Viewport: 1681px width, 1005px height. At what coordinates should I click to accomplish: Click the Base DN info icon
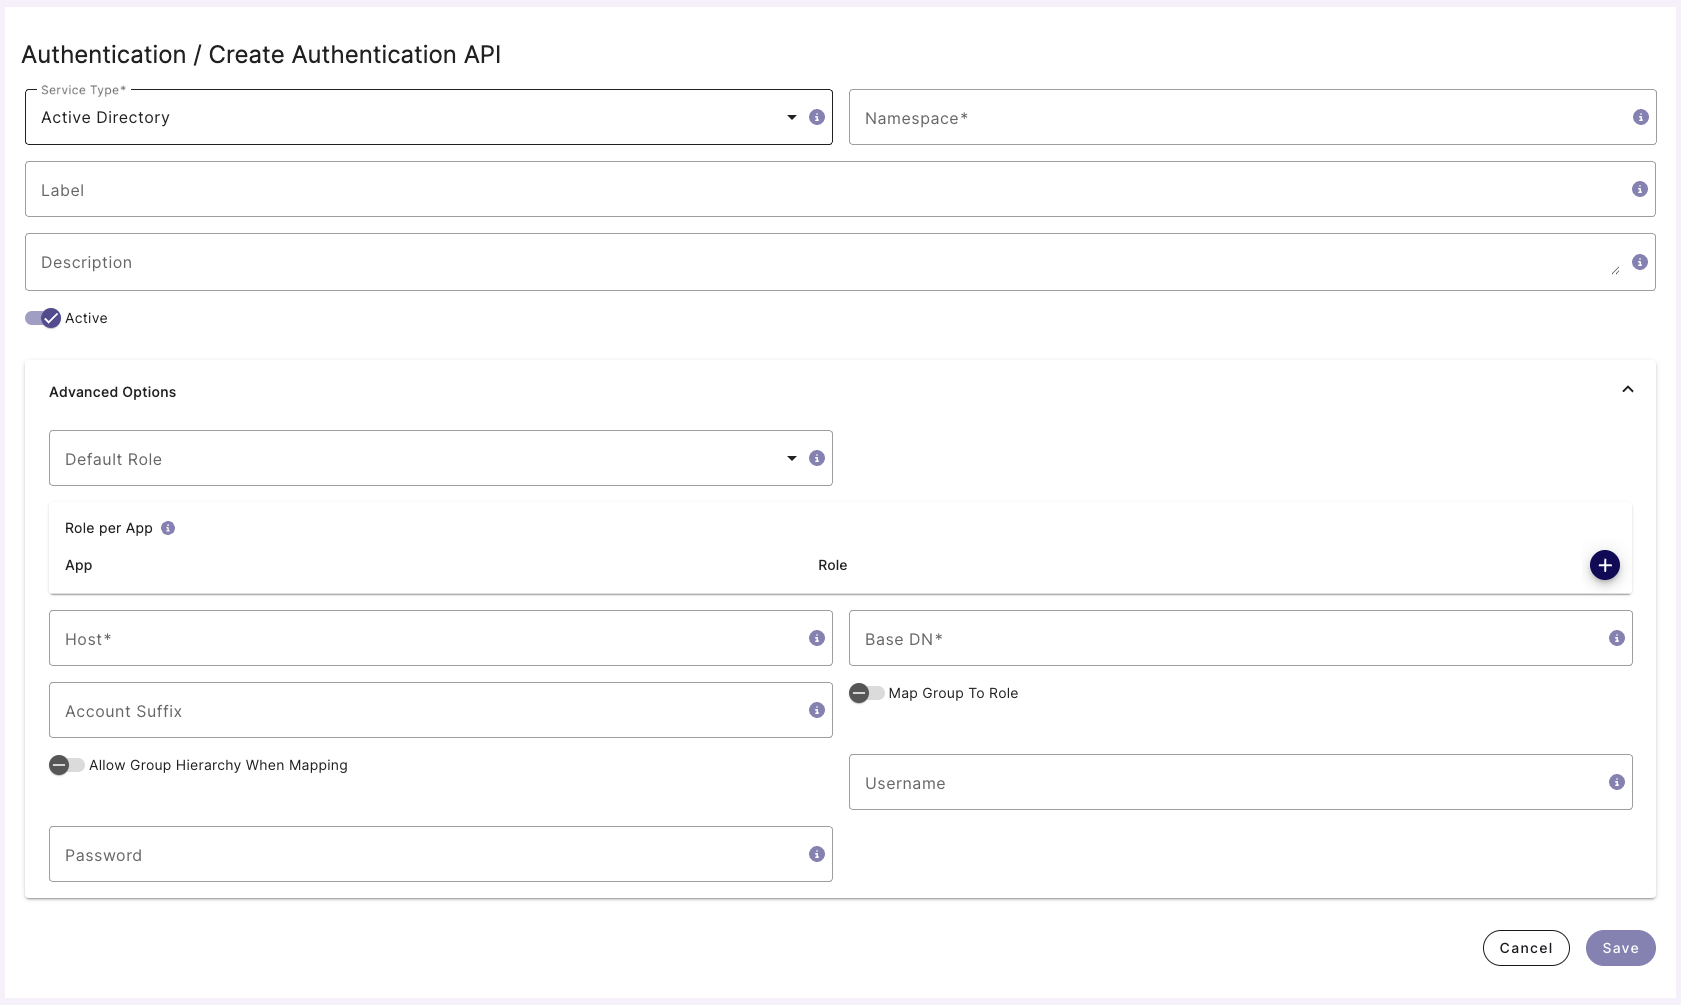(1618, 638)
